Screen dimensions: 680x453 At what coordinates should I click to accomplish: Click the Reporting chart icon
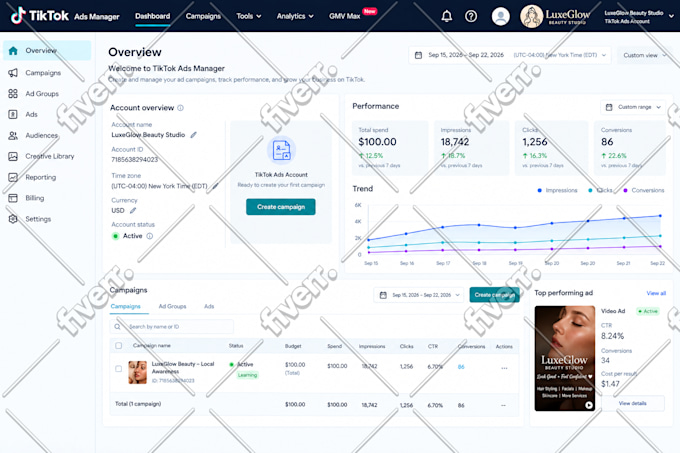click(13, 177)
